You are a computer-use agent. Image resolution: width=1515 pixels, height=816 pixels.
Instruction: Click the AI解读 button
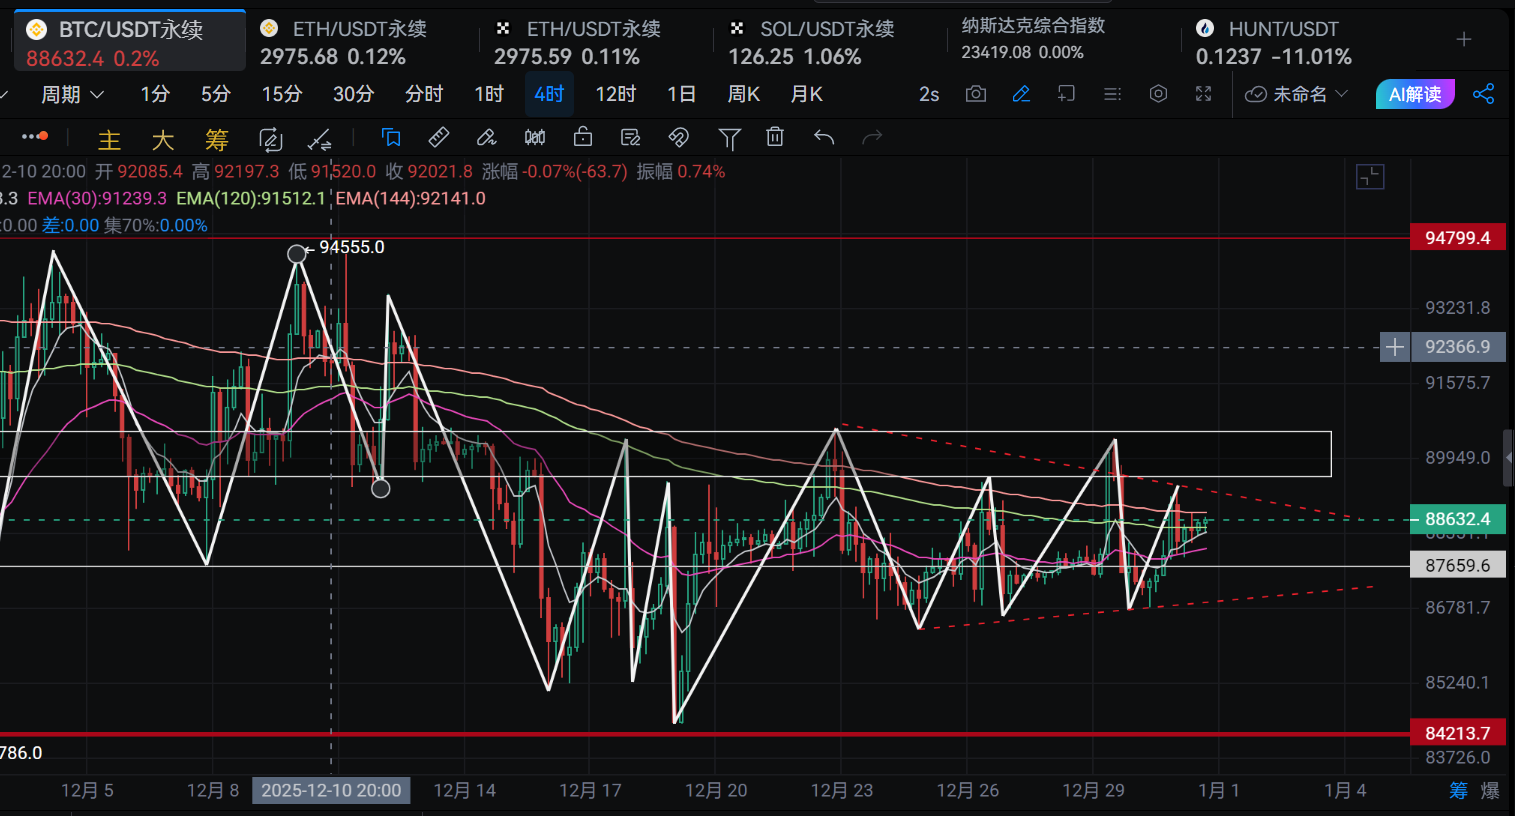coord(1414,94)
